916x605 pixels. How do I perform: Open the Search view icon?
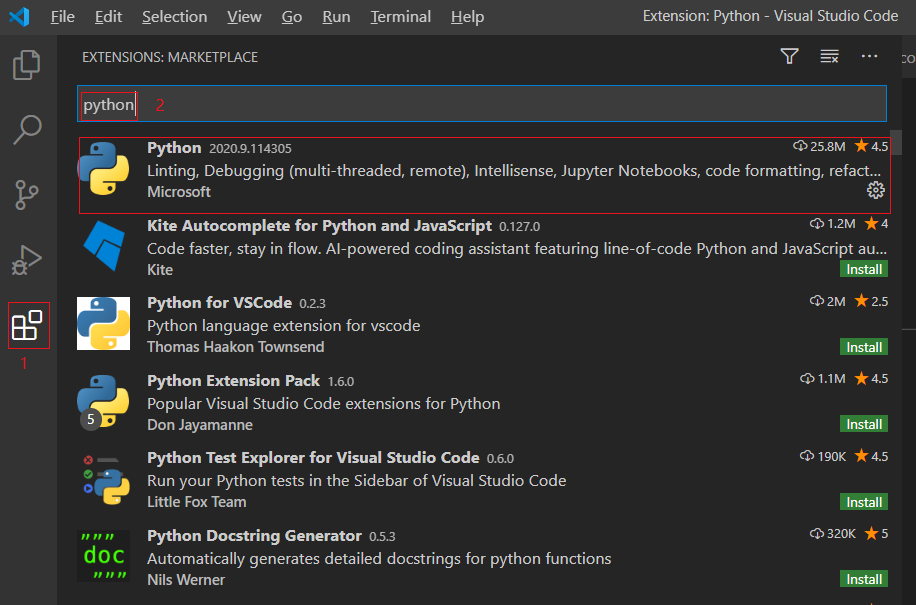[x=26, y=130]
